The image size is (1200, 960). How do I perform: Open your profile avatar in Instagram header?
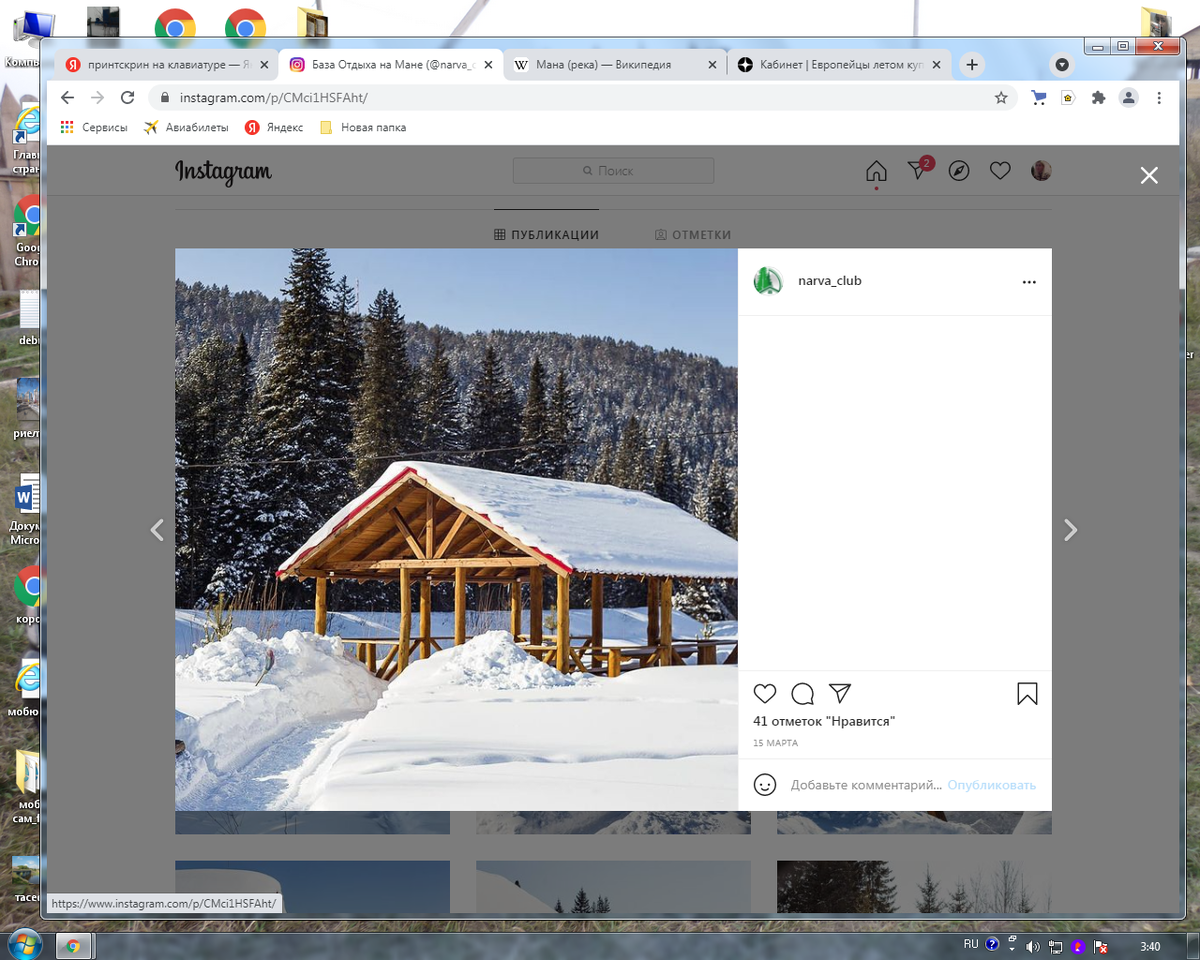[x=1041, y=171]
